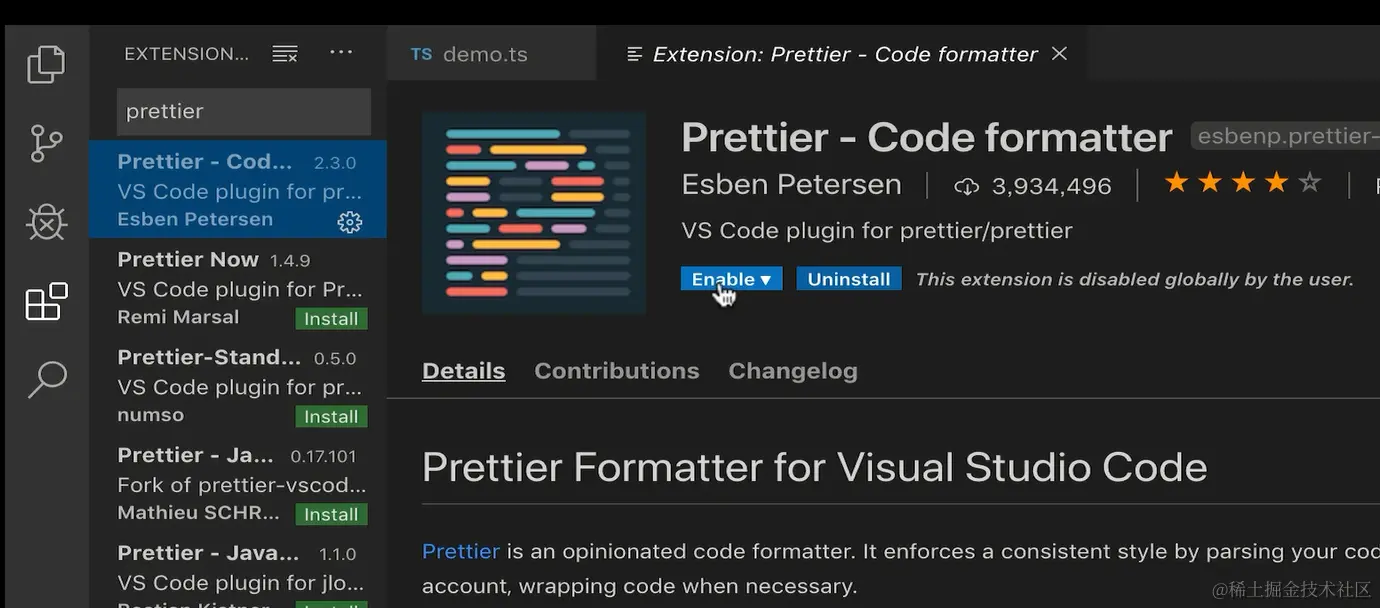Clear extensions search results icon
This screenshot has height=608, width=1380.
click(285, 54)
